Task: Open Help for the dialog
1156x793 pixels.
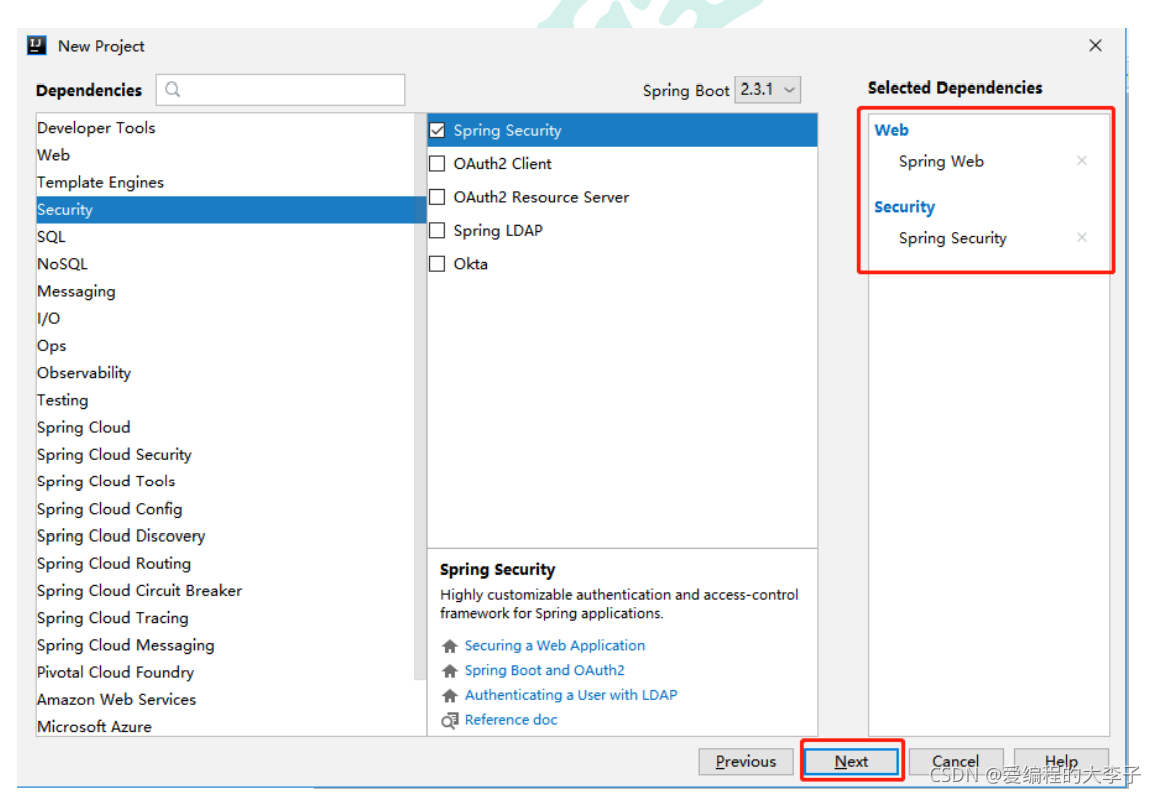Action: pos(1061,761)
